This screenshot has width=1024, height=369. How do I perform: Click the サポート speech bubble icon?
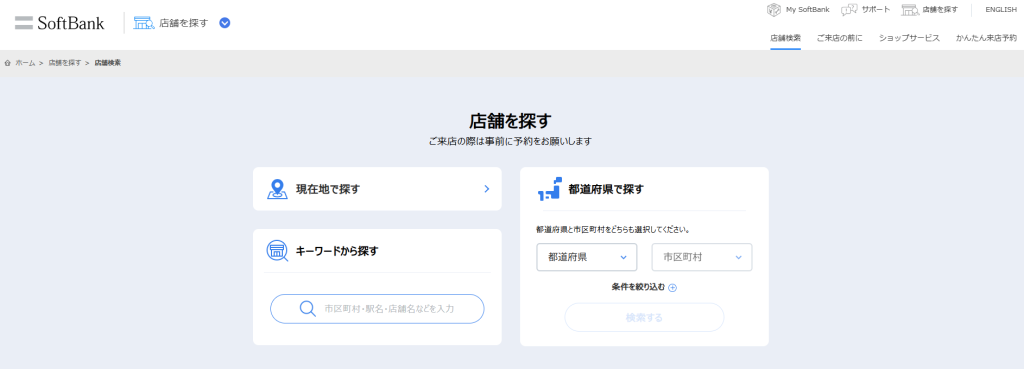pyautogui.click(x=849, y=10)
